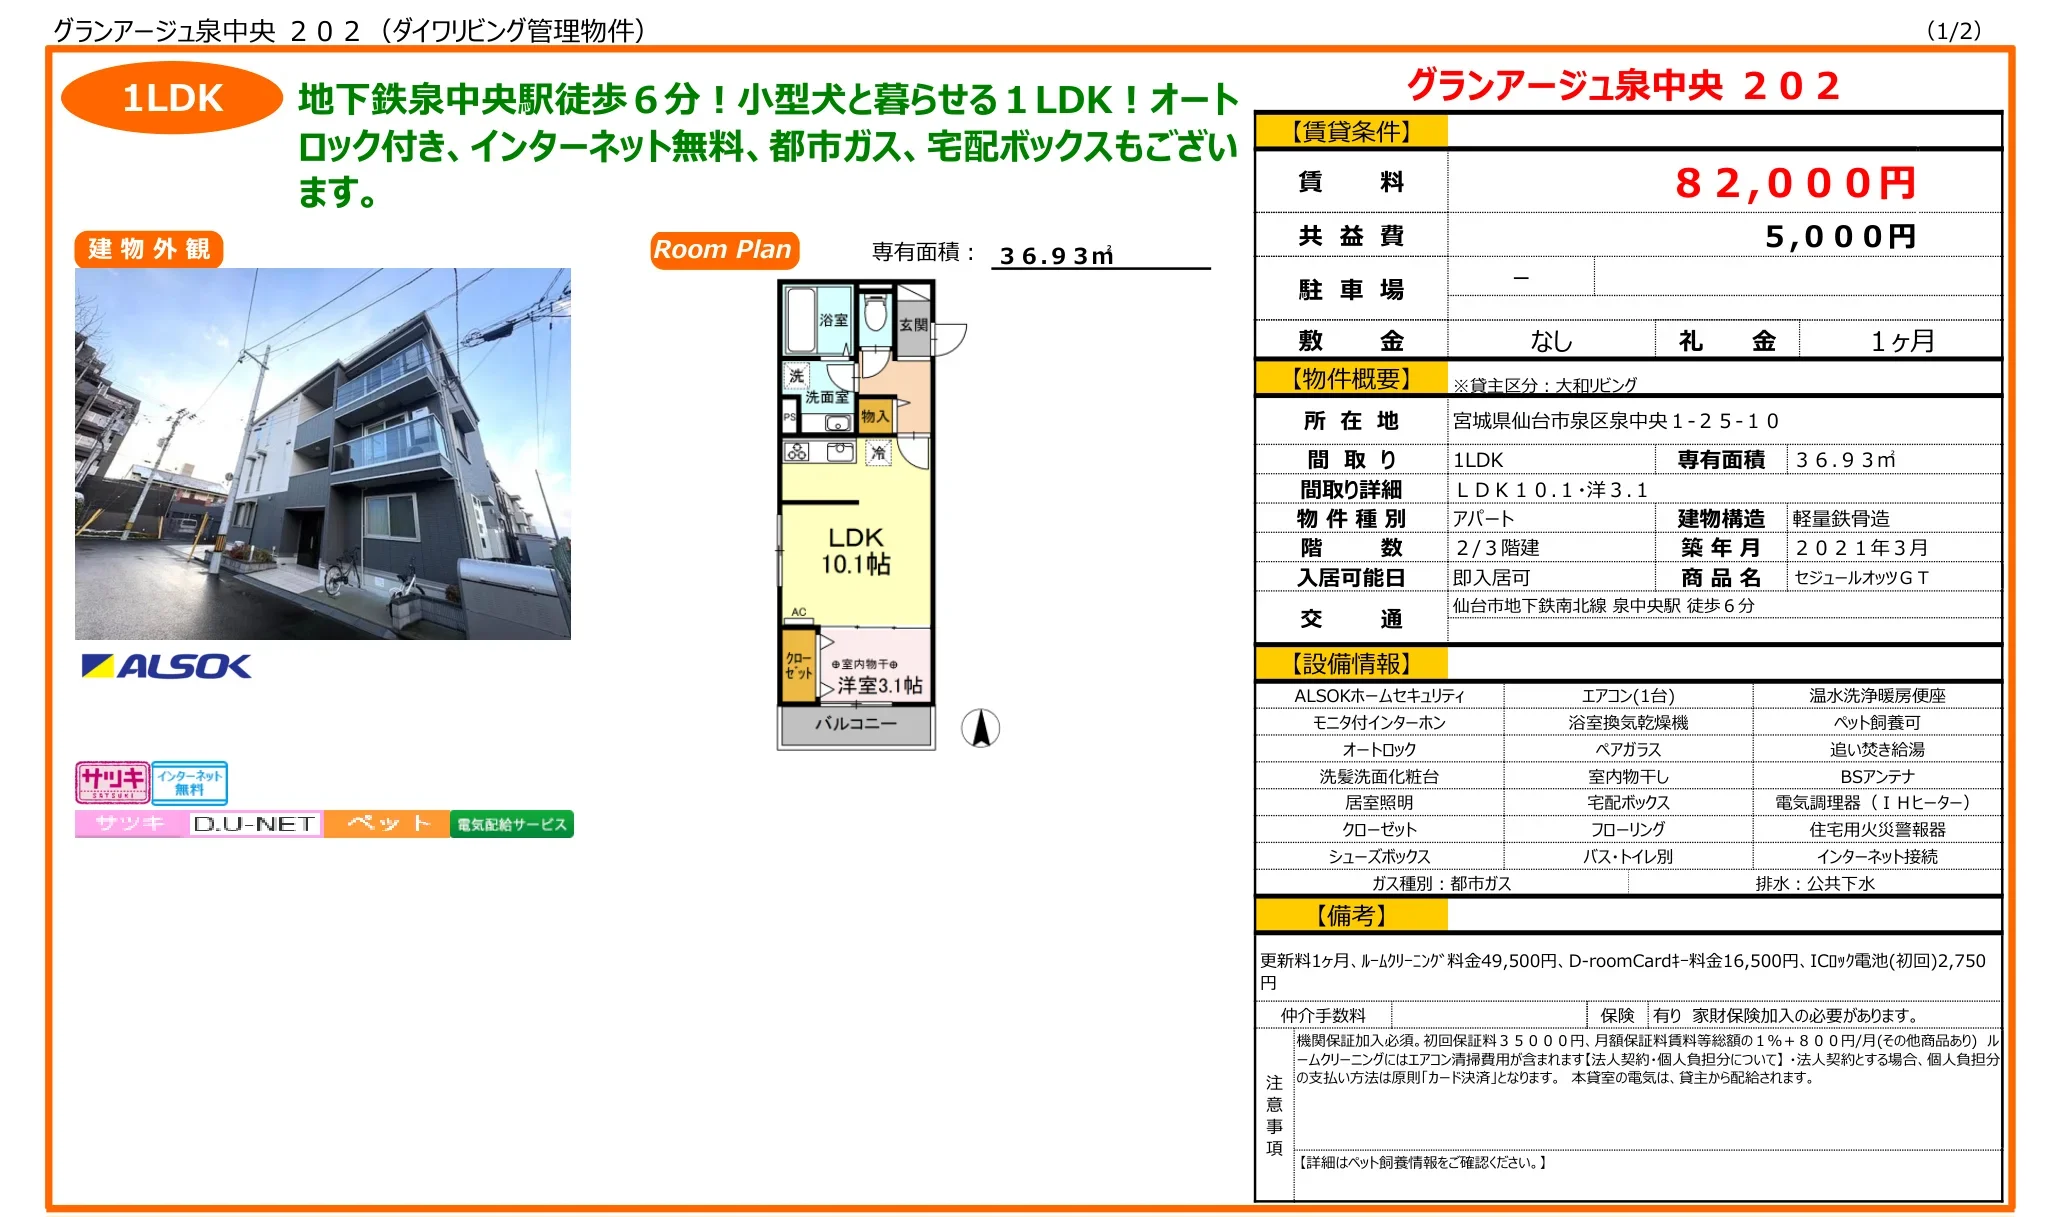Click 浴室換気乾燥機 in equipment list

click(x=1628, y=723)
